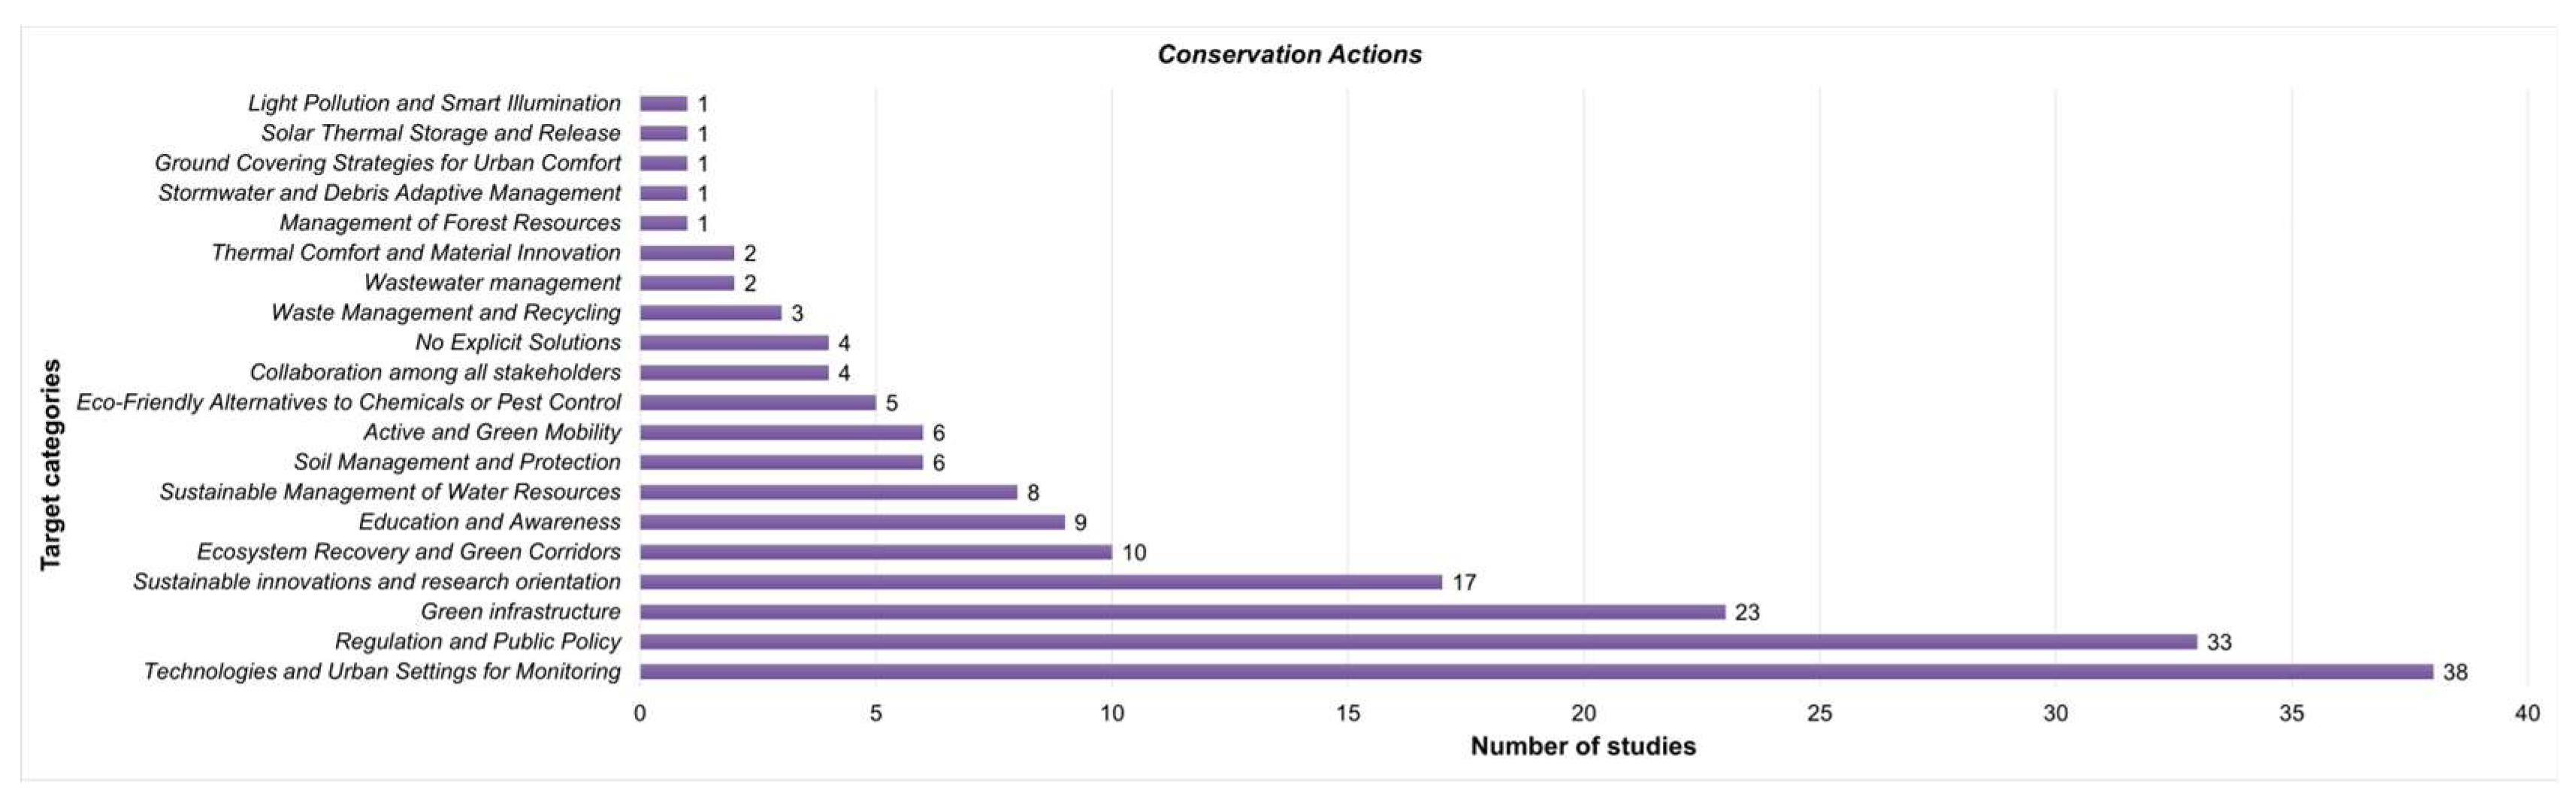Click the Waste Management and Recycling bar
This screenshot has height=808, width=2576.
710,312
